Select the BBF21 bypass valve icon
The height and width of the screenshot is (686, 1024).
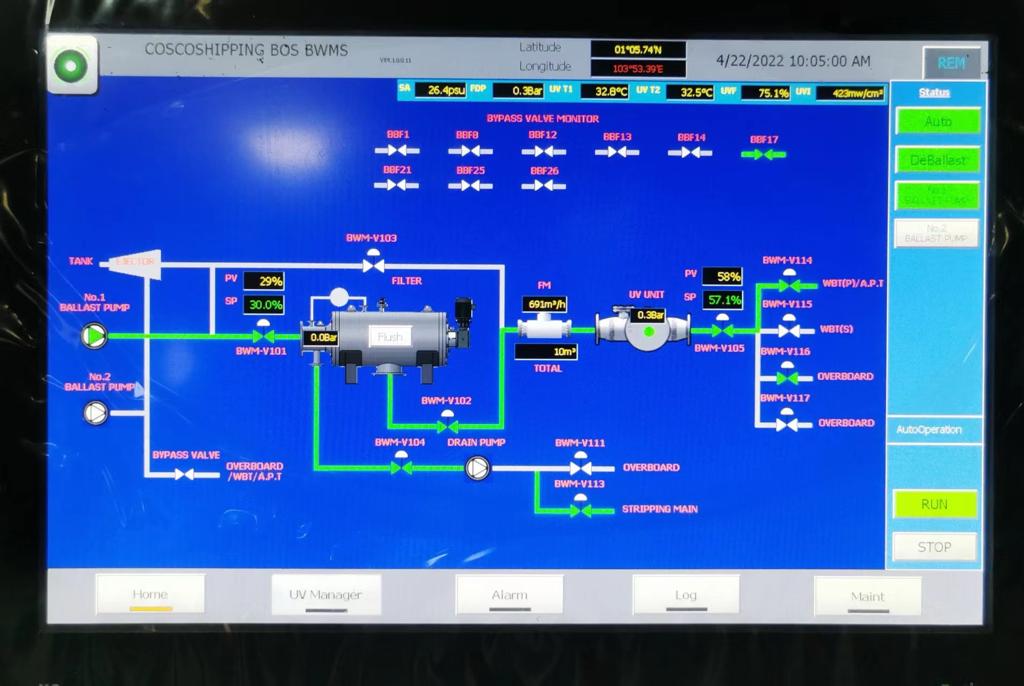tap(396, 185)
